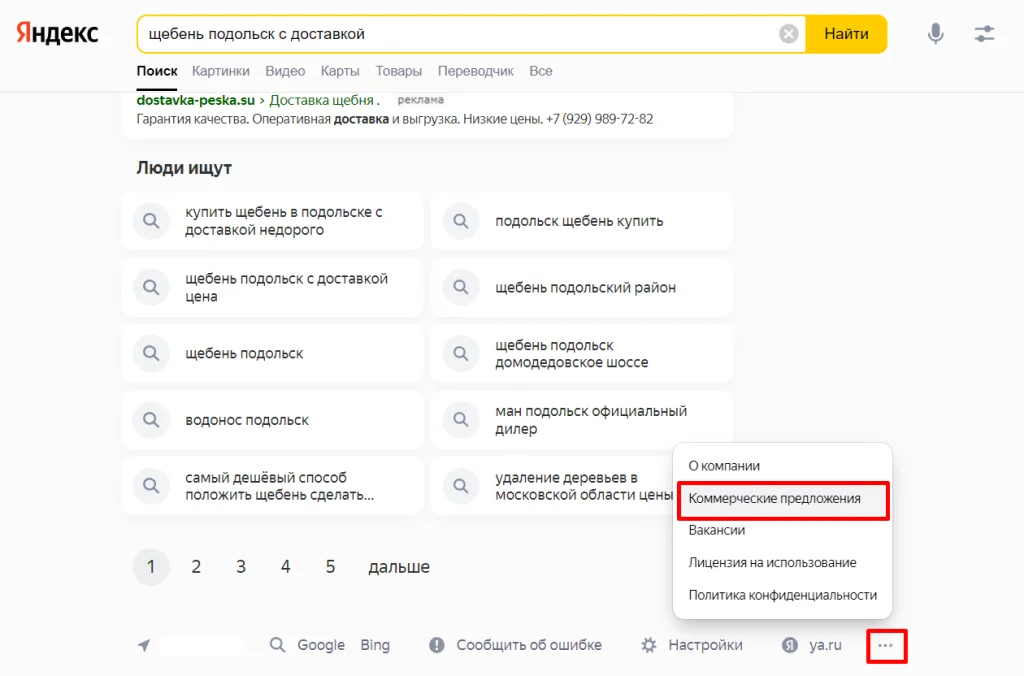This screenshot has height=676, width=1024.
Task: Click the exclamation icon next to Сообщить об ошибке
Action: pos(436,645)
